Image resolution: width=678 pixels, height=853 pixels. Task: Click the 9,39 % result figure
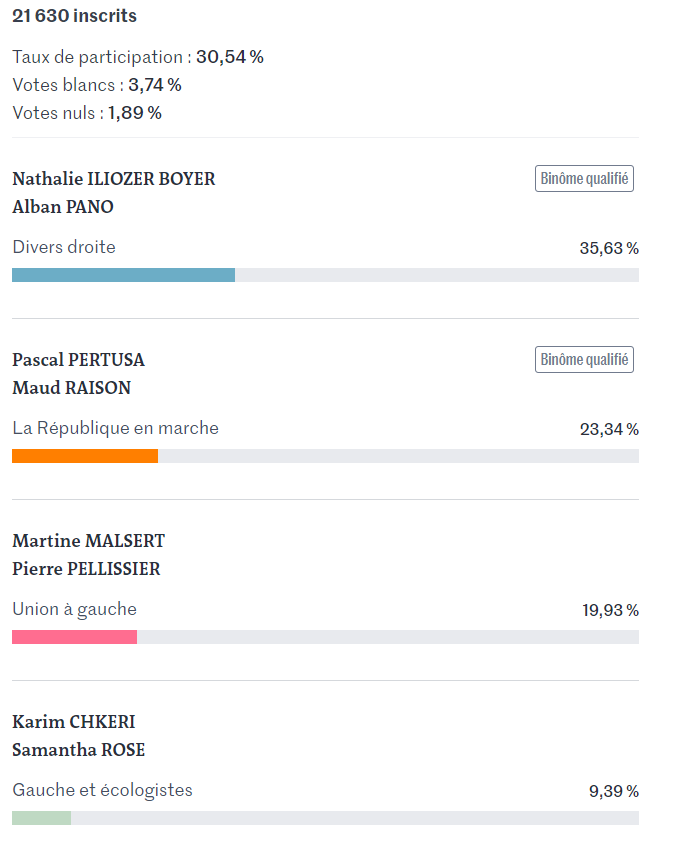[x=614, y=792]
